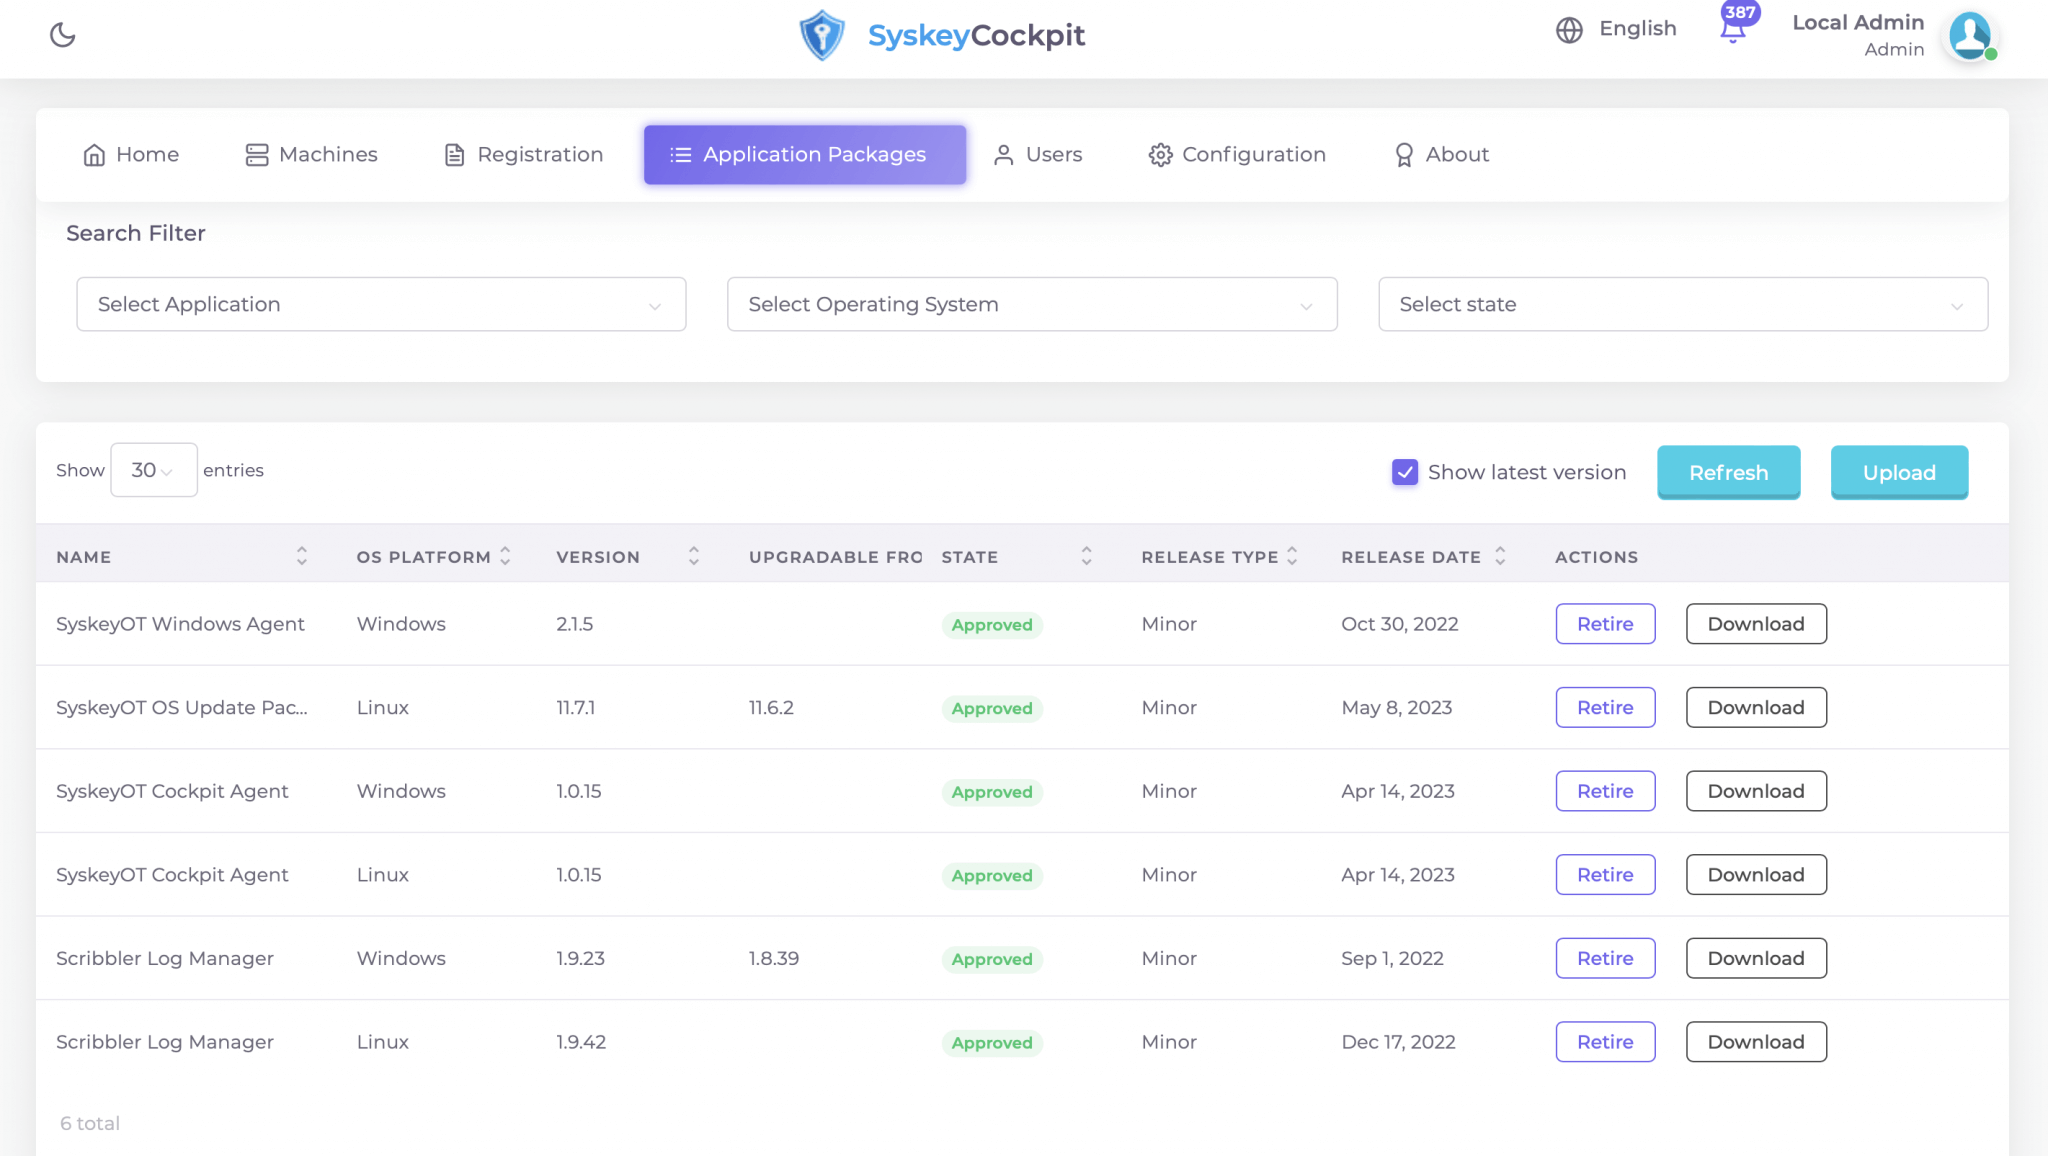Sort by Name column arrows
This screenshot has width=2048, height=1156.
(301, 557)
